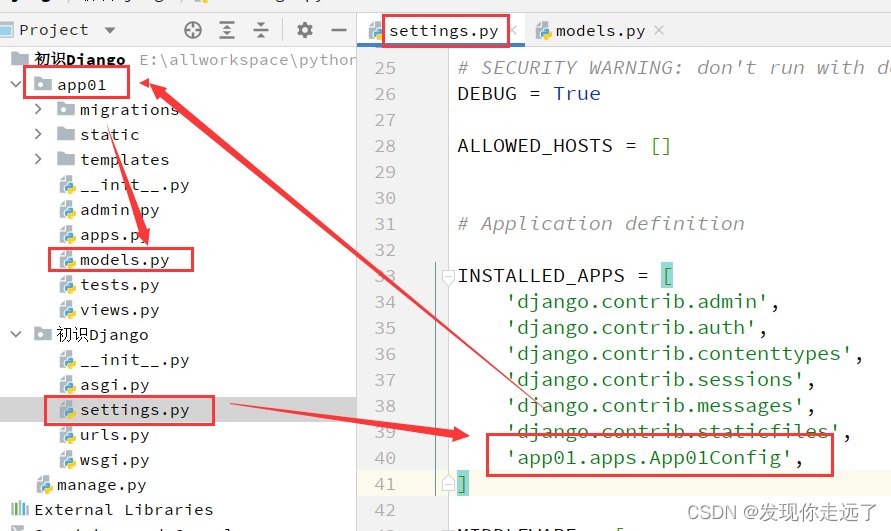Select the root 初识Django project node
The height and width of the screenshot is (531, 891).
[x=80, y=59]
